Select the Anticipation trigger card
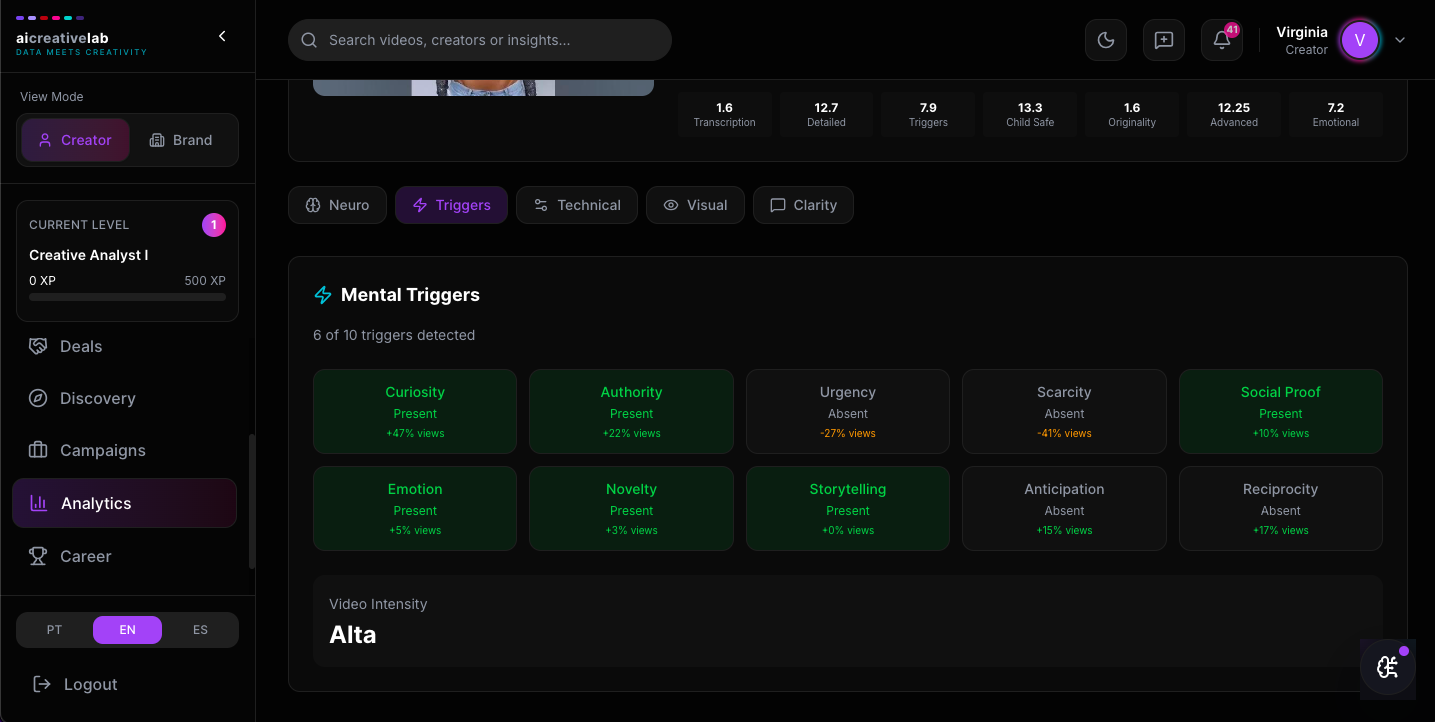Image resolution: width=1435 pixels, height=722 pixels. point(1064,508)
